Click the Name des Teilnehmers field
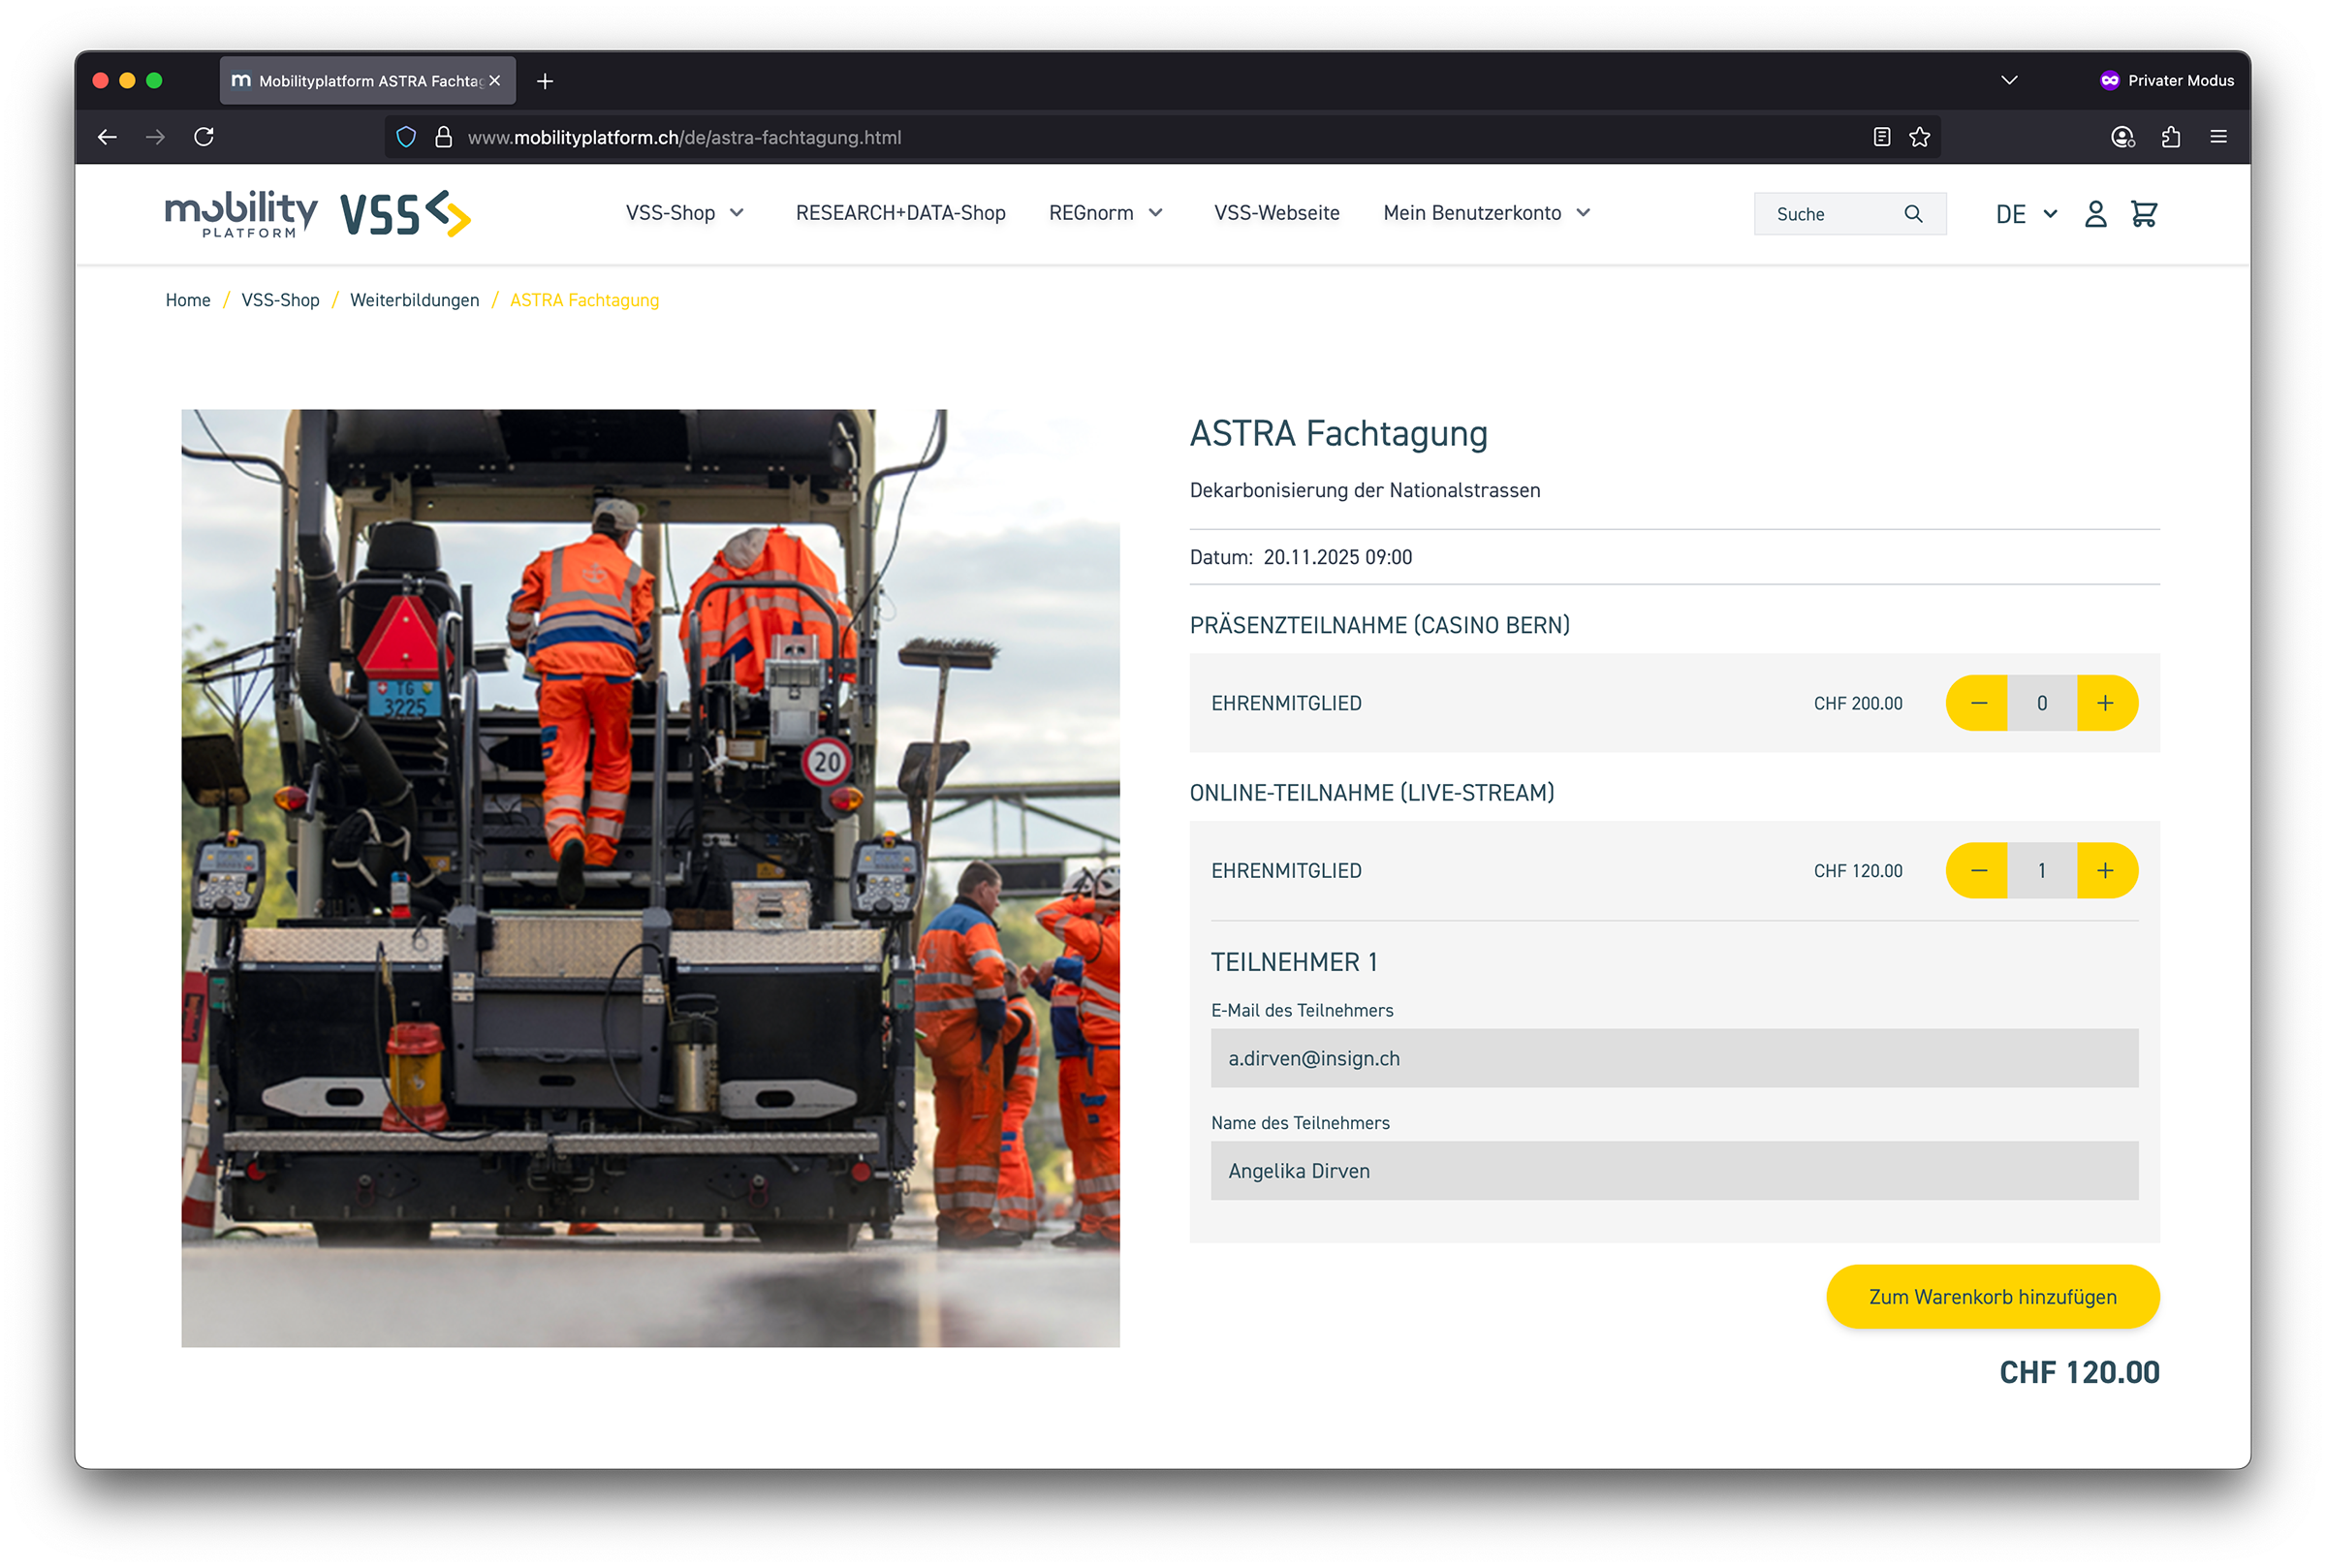The image size is (2326, 1568). [1674, 1170]
